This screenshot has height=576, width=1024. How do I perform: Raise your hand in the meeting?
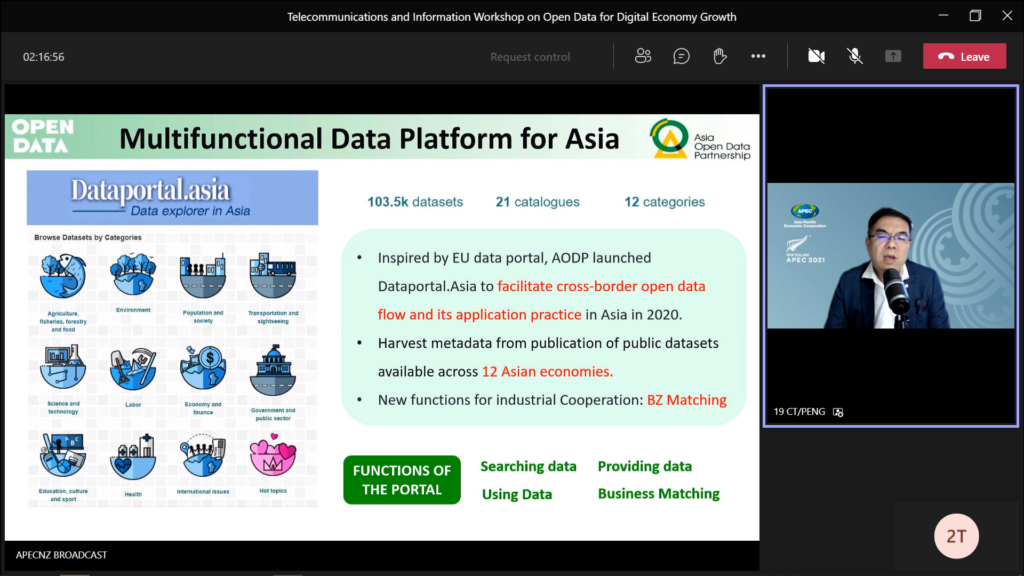(x=720, y=57)
